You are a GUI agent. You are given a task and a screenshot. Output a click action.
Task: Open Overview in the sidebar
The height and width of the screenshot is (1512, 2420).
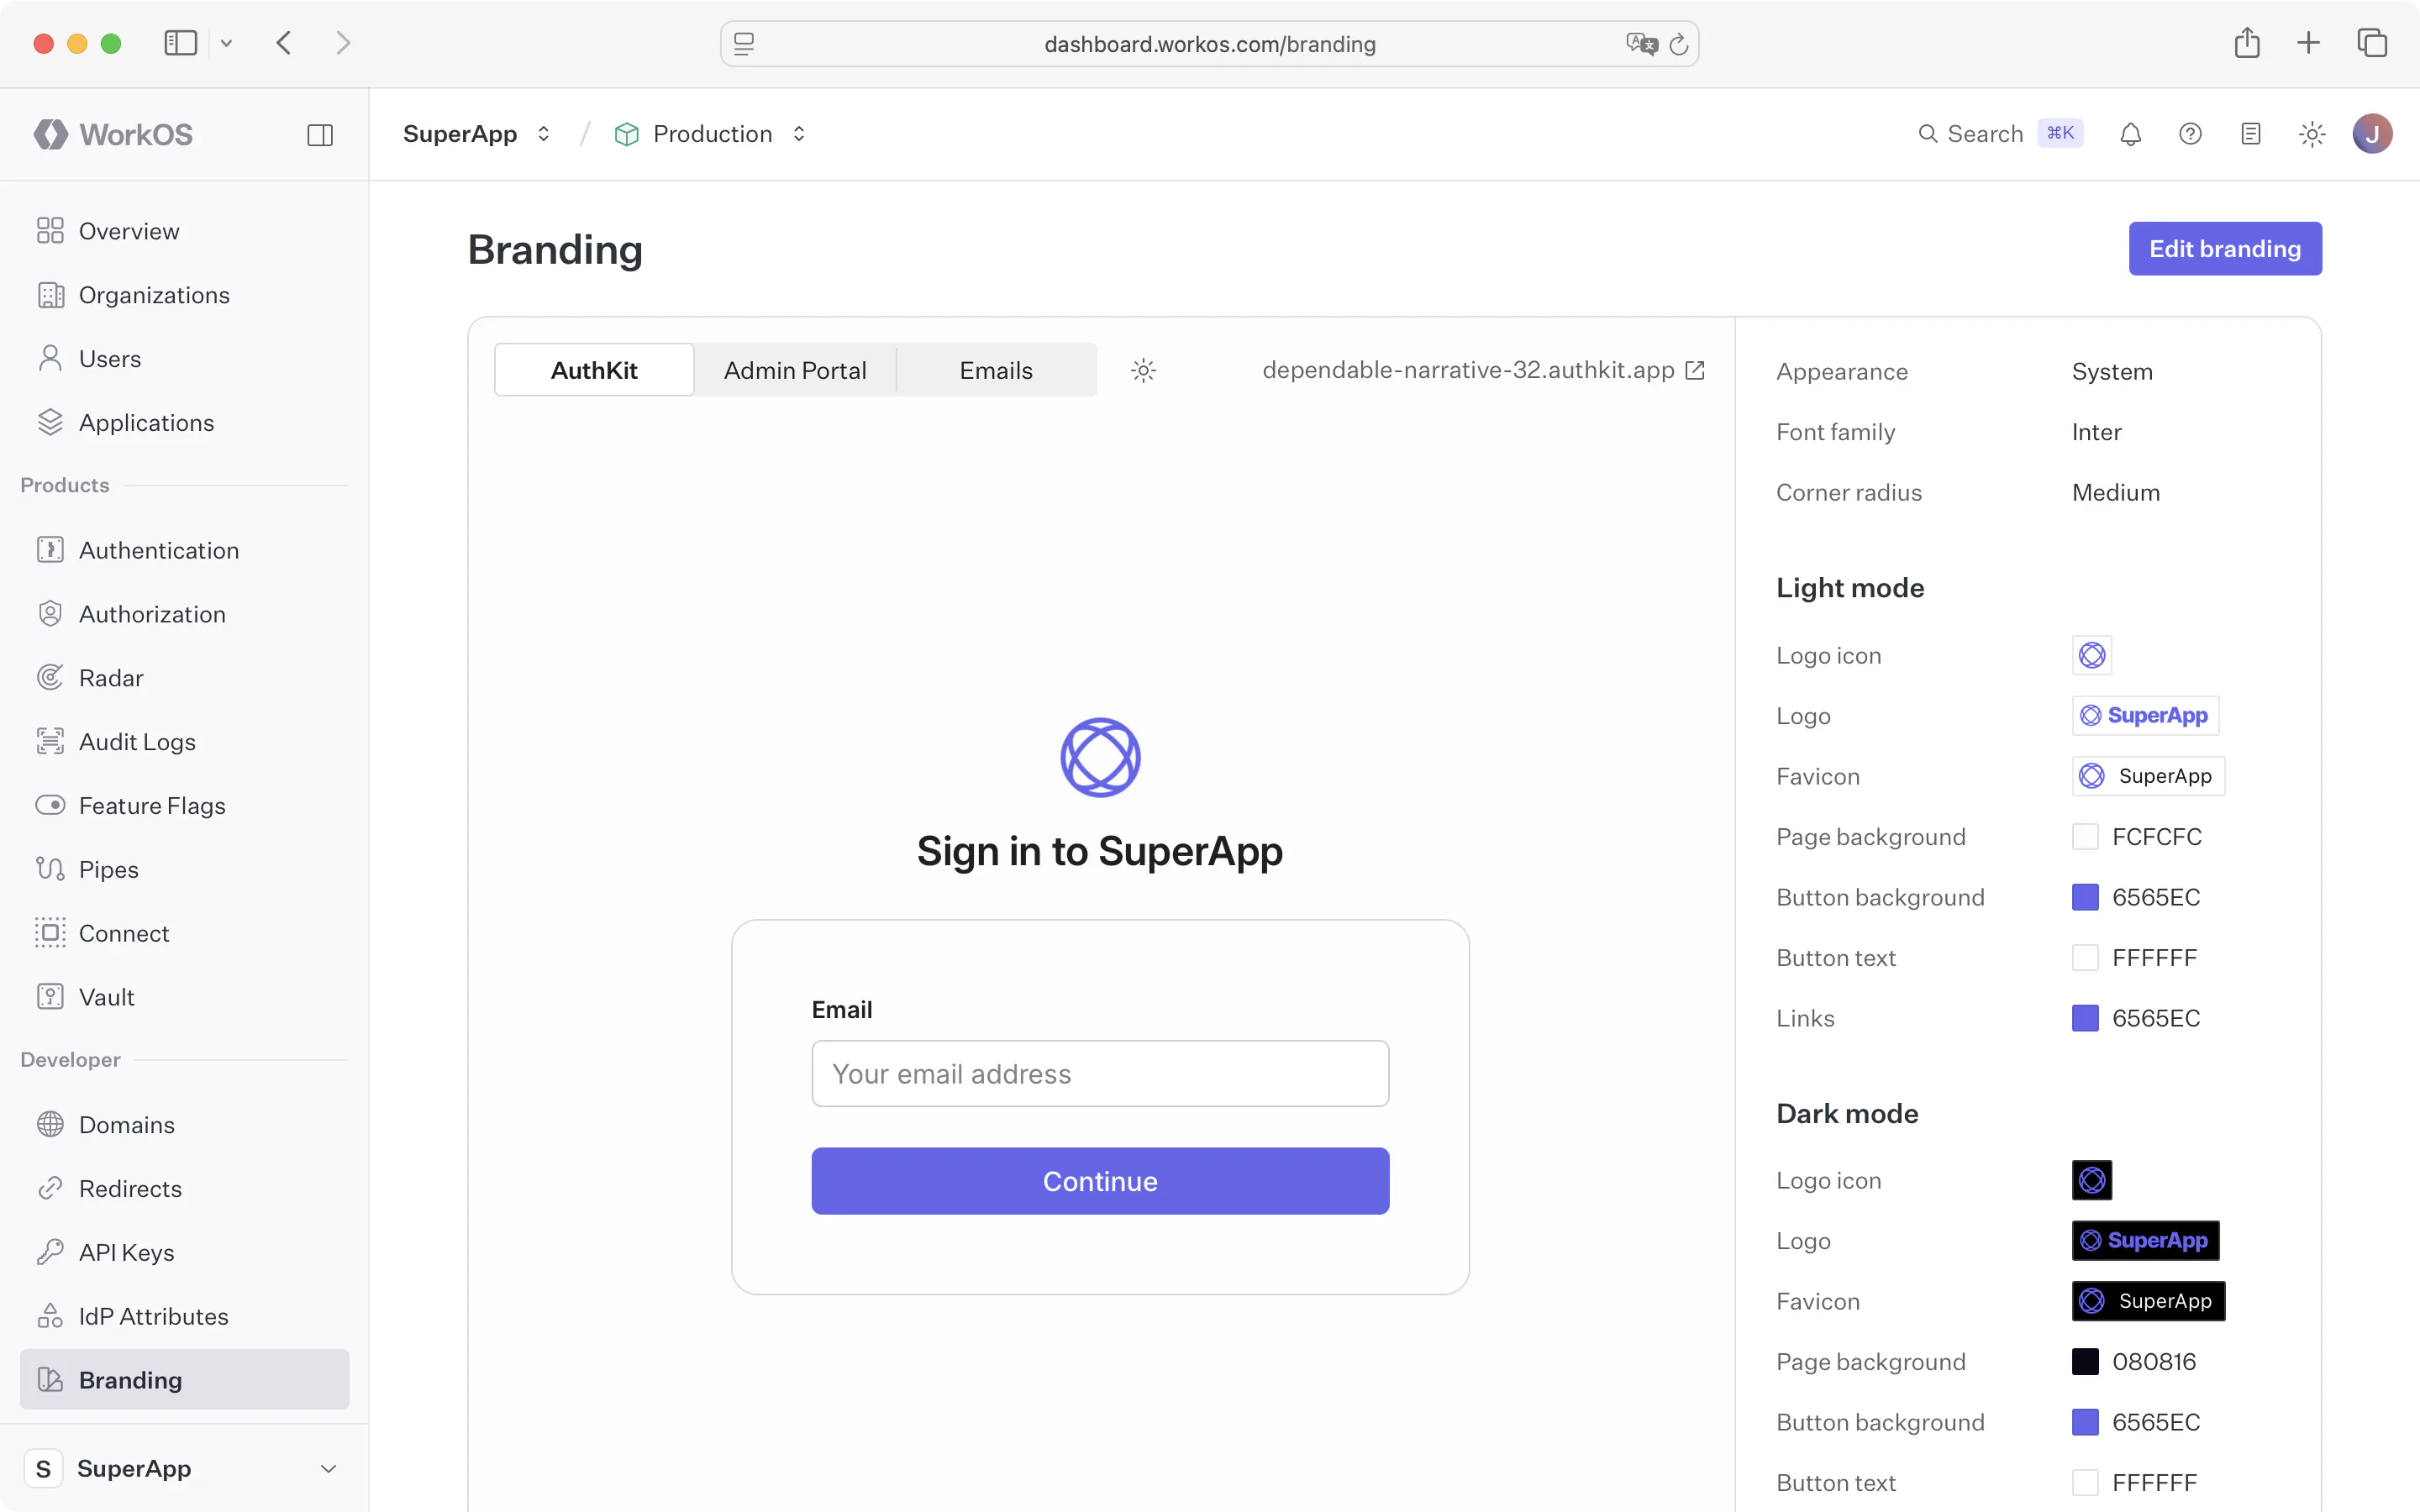184,231
